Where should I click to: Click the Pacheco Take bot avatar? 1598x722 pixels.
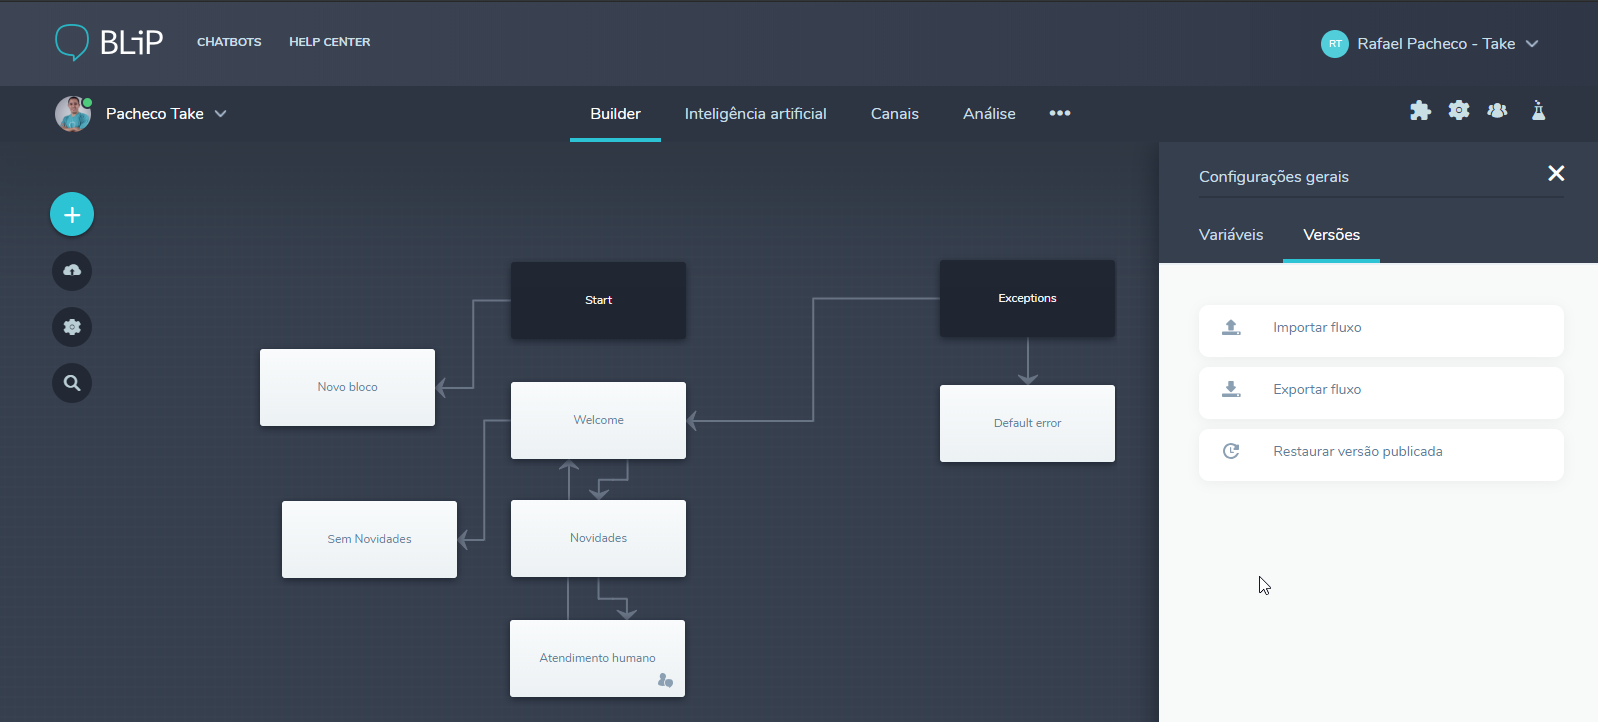tap(73, 114)
